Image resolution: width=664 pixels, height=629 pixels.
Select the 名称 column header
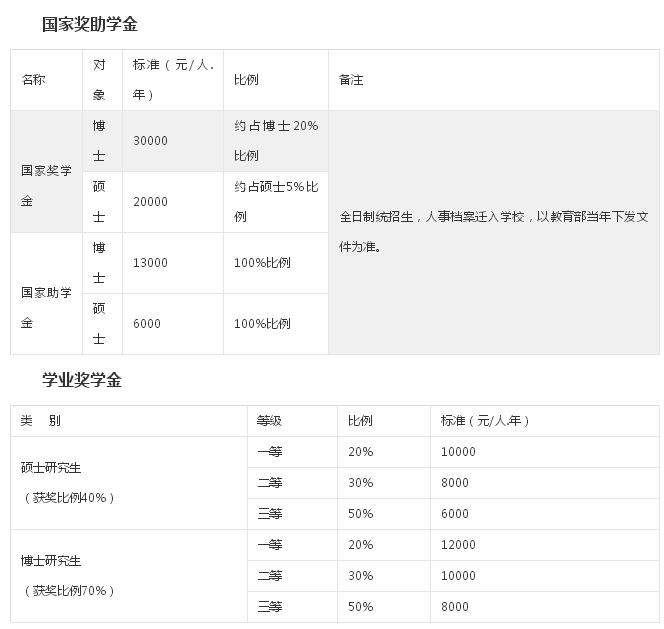[34, 80]
